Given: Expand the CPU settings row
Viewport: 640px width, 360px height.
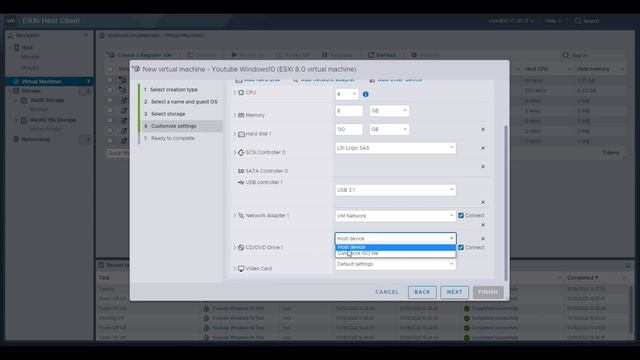Looking at the screenshot, I should [235, 93].
